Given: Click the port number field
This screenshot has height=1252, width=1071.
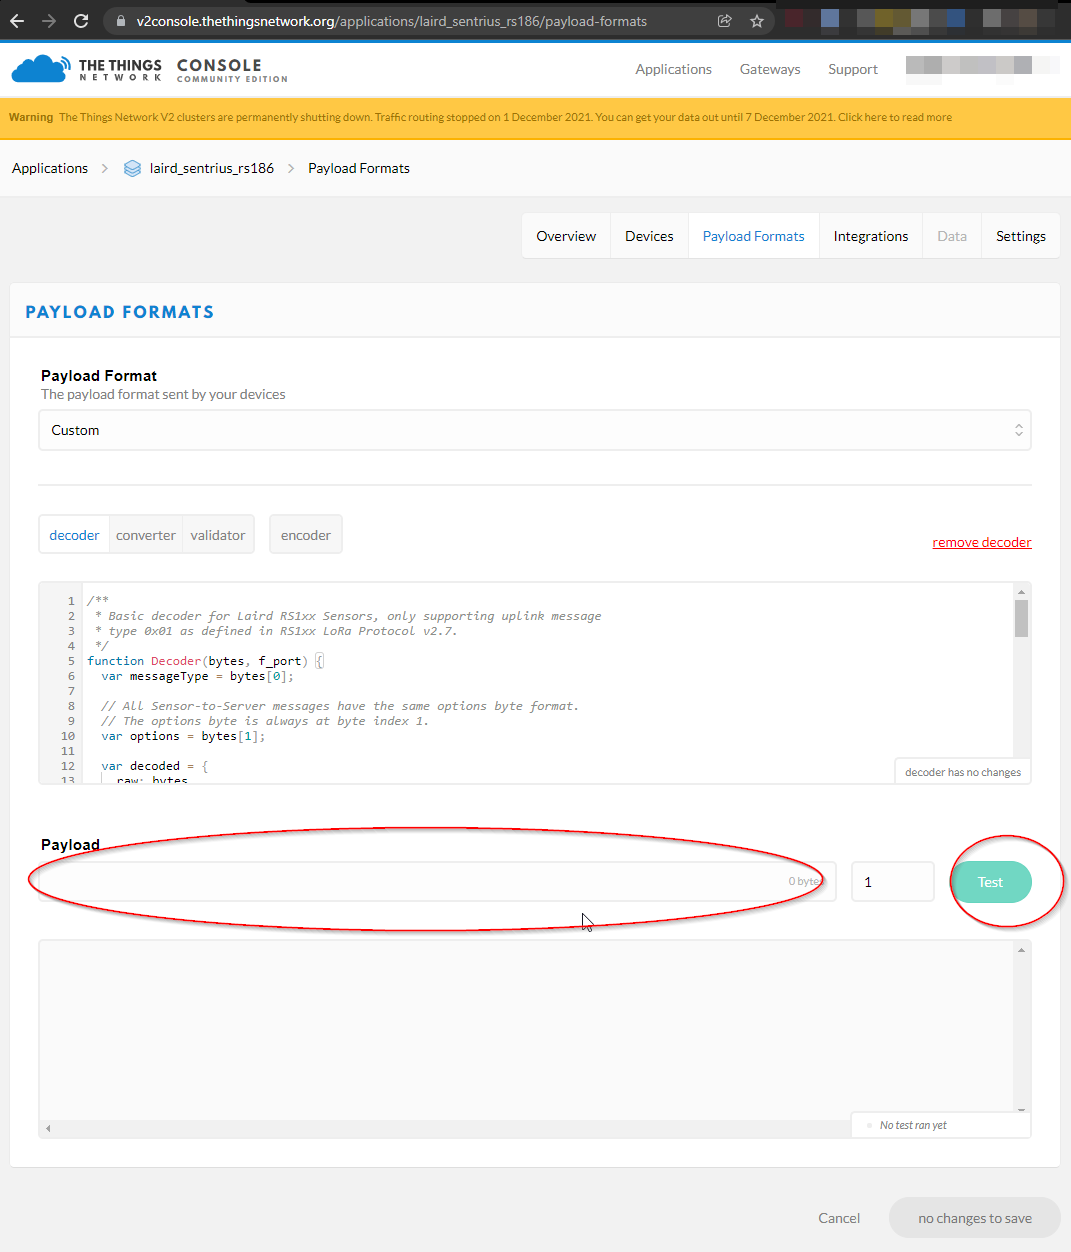Looking at the screenshot, I should click(x=892, y=882).
